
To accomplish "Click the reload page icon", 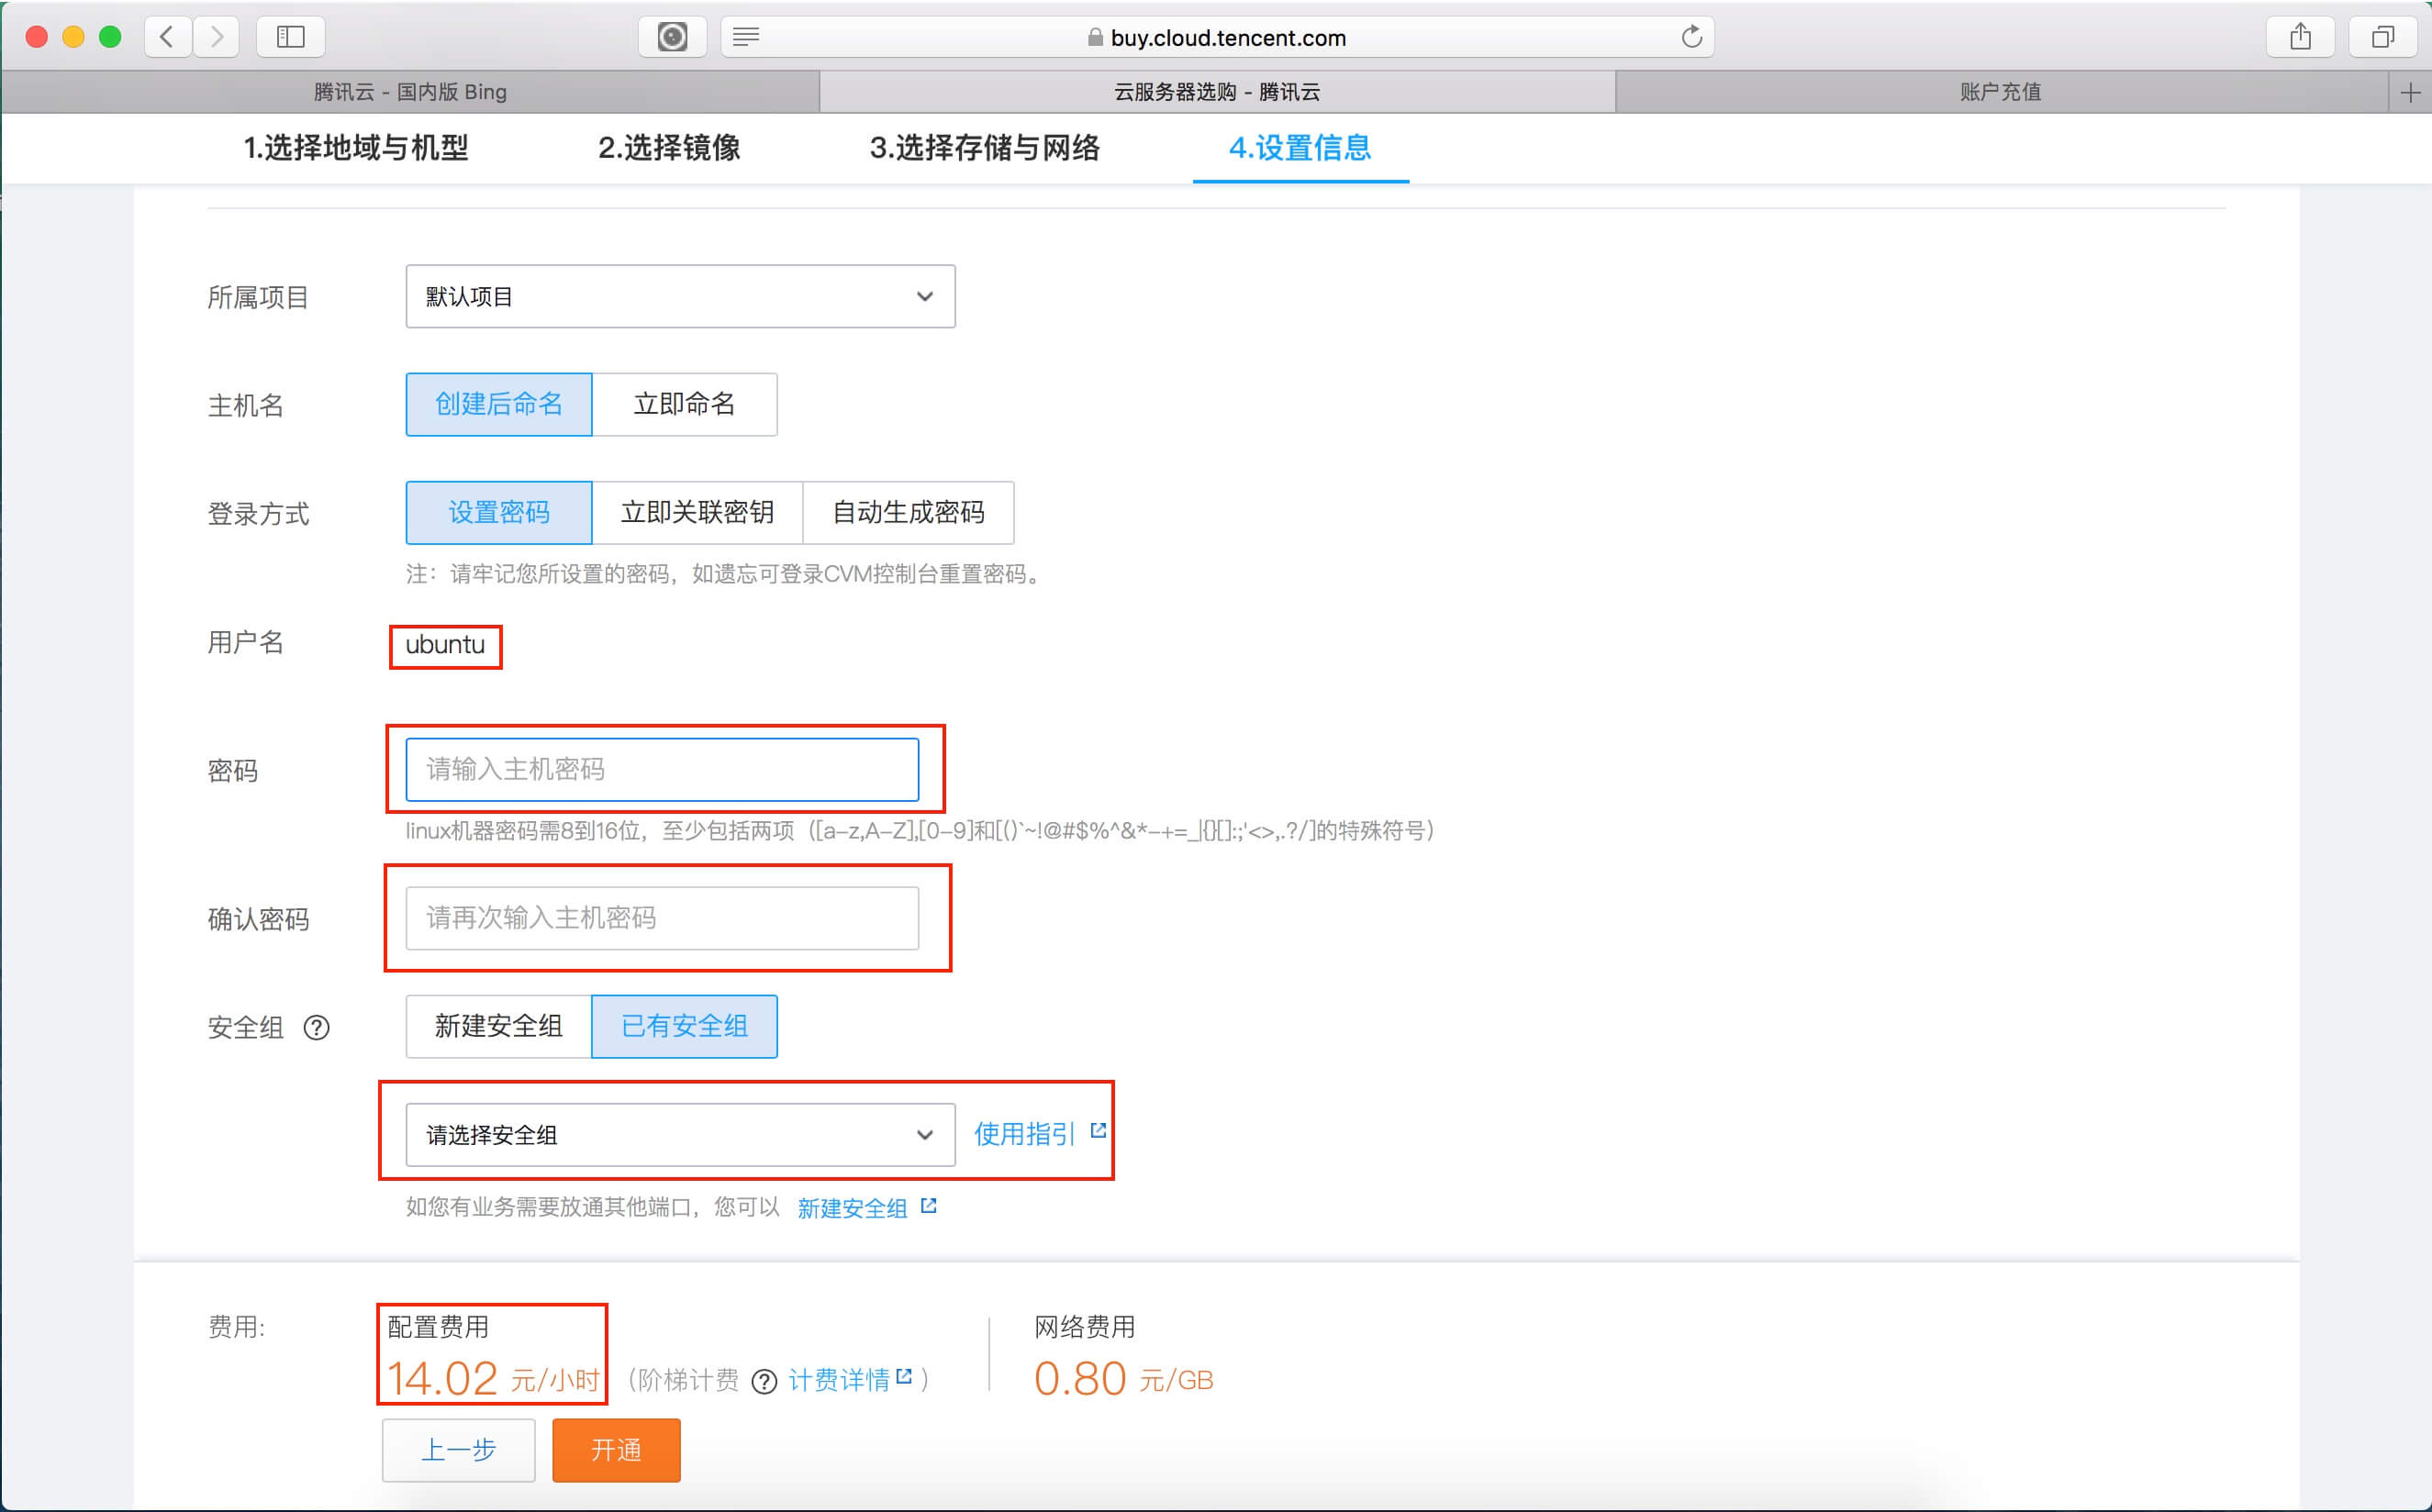I will [1691, 37].
